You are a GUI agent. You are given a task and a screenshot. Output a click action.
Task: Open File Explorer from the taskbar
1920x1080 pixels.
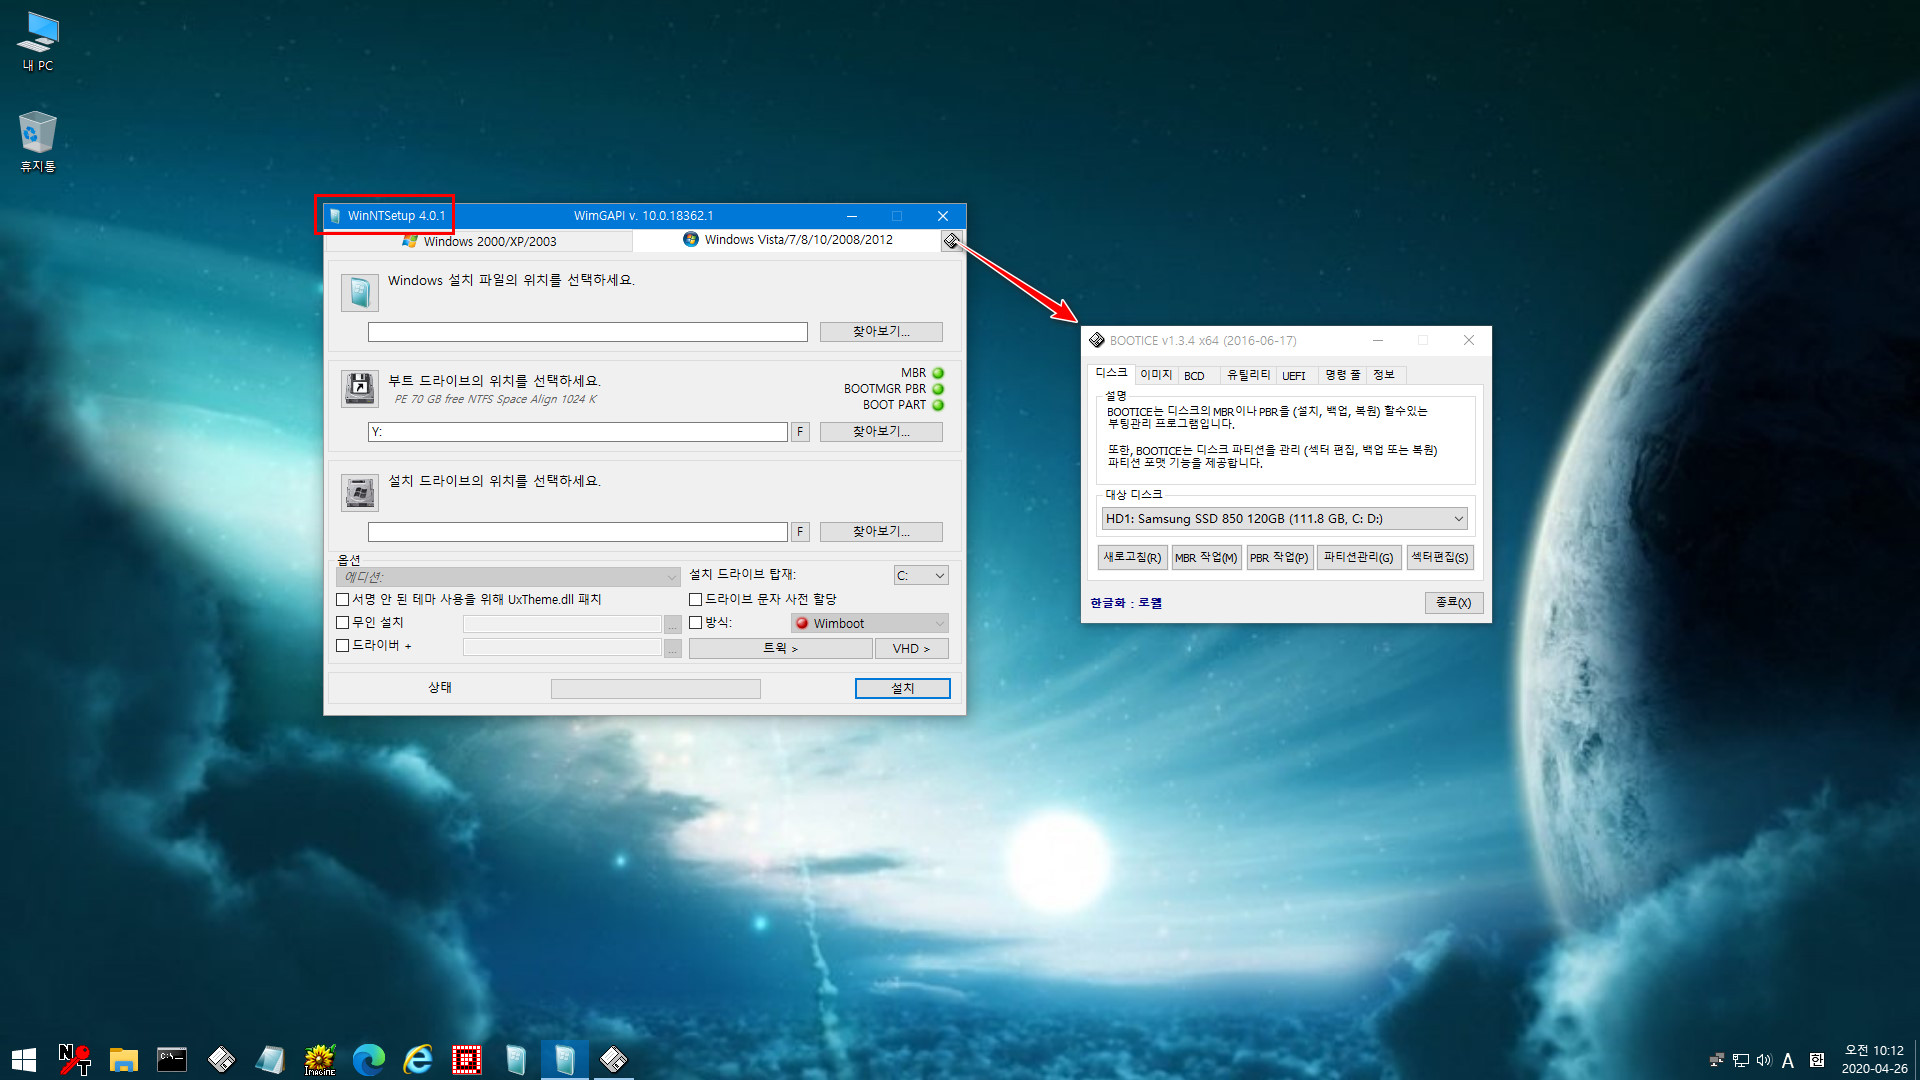pyautogui.click(x=123, y=1059)
